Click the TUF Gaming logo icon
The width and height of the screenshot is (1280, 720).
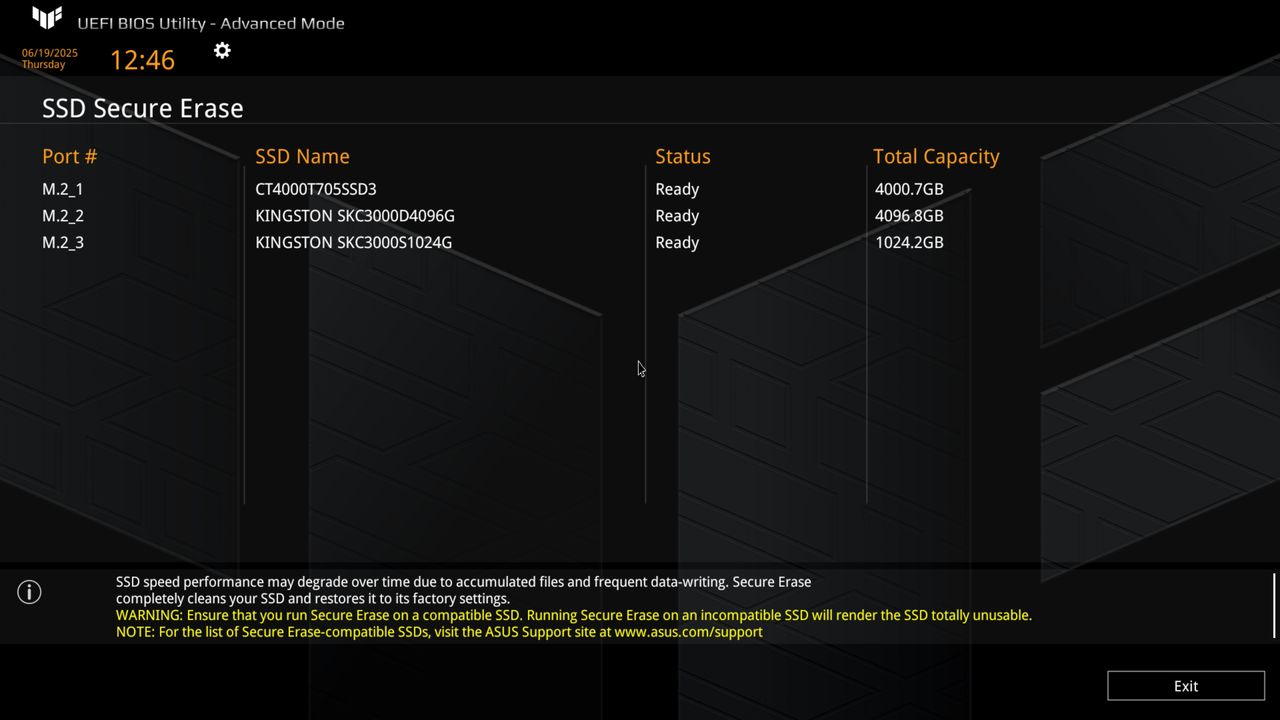(45, 17)
